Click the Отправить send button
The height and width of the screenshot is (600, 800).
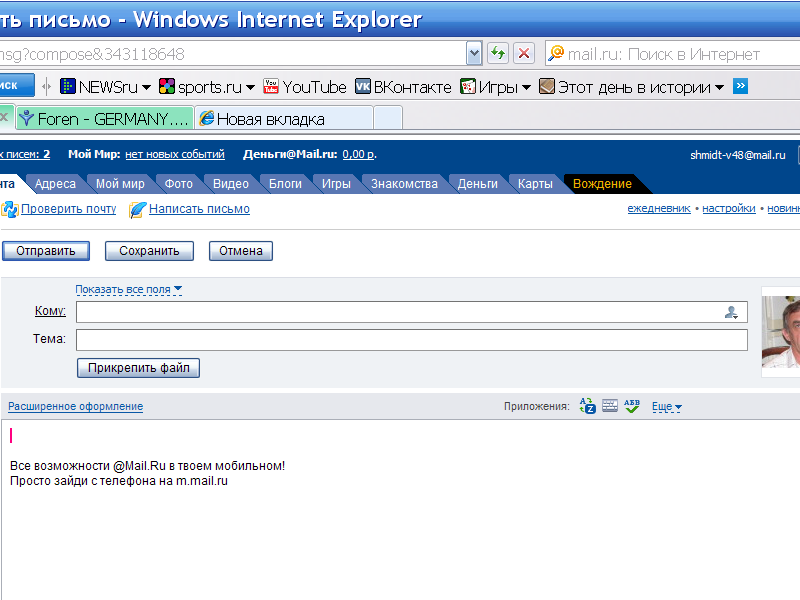point(46,251)
